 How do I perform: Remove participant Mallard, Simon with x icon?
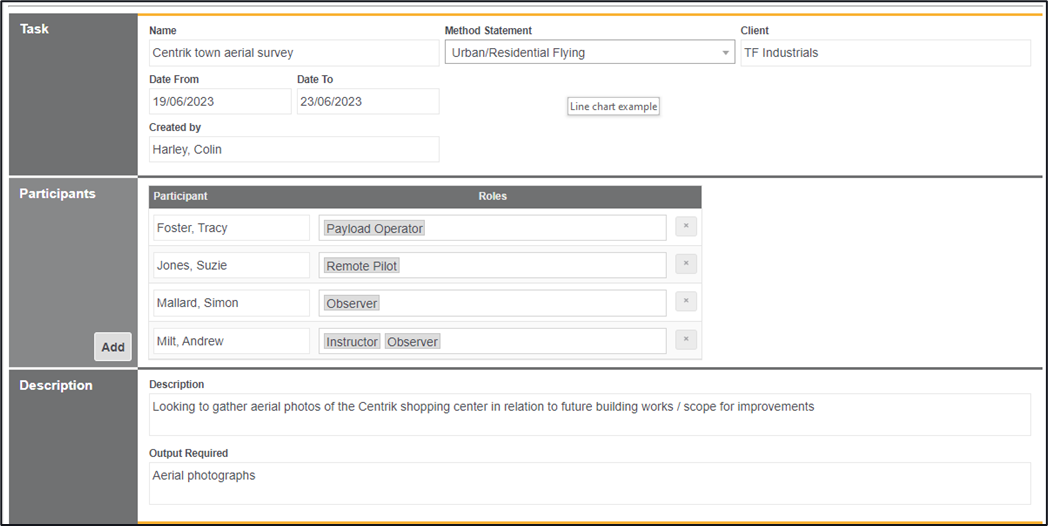point(686,302)
